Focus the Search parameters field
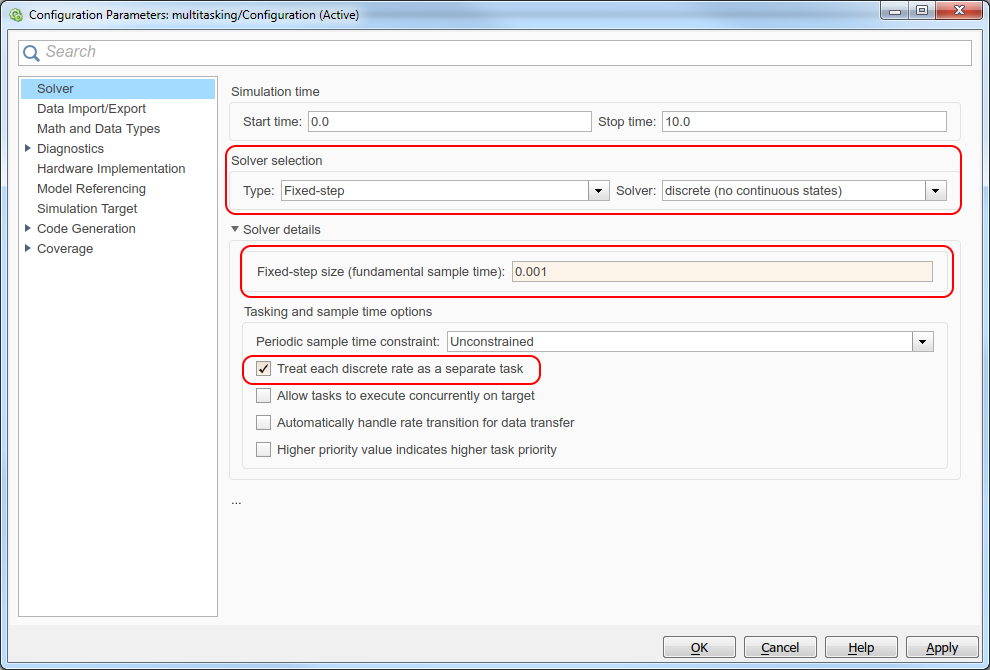Viewport: 990px width, 670px height. (494, 52)
